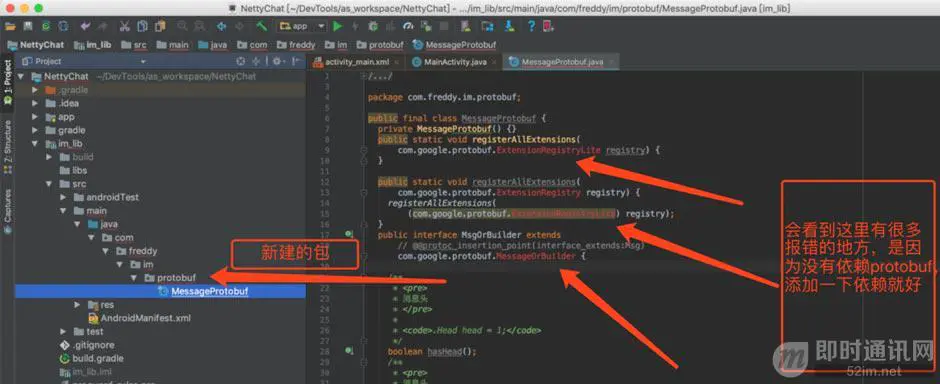This screenshot has width=940, height=384.
Task: Click the Cut scissors icon
Action: [x=125, y=26]
